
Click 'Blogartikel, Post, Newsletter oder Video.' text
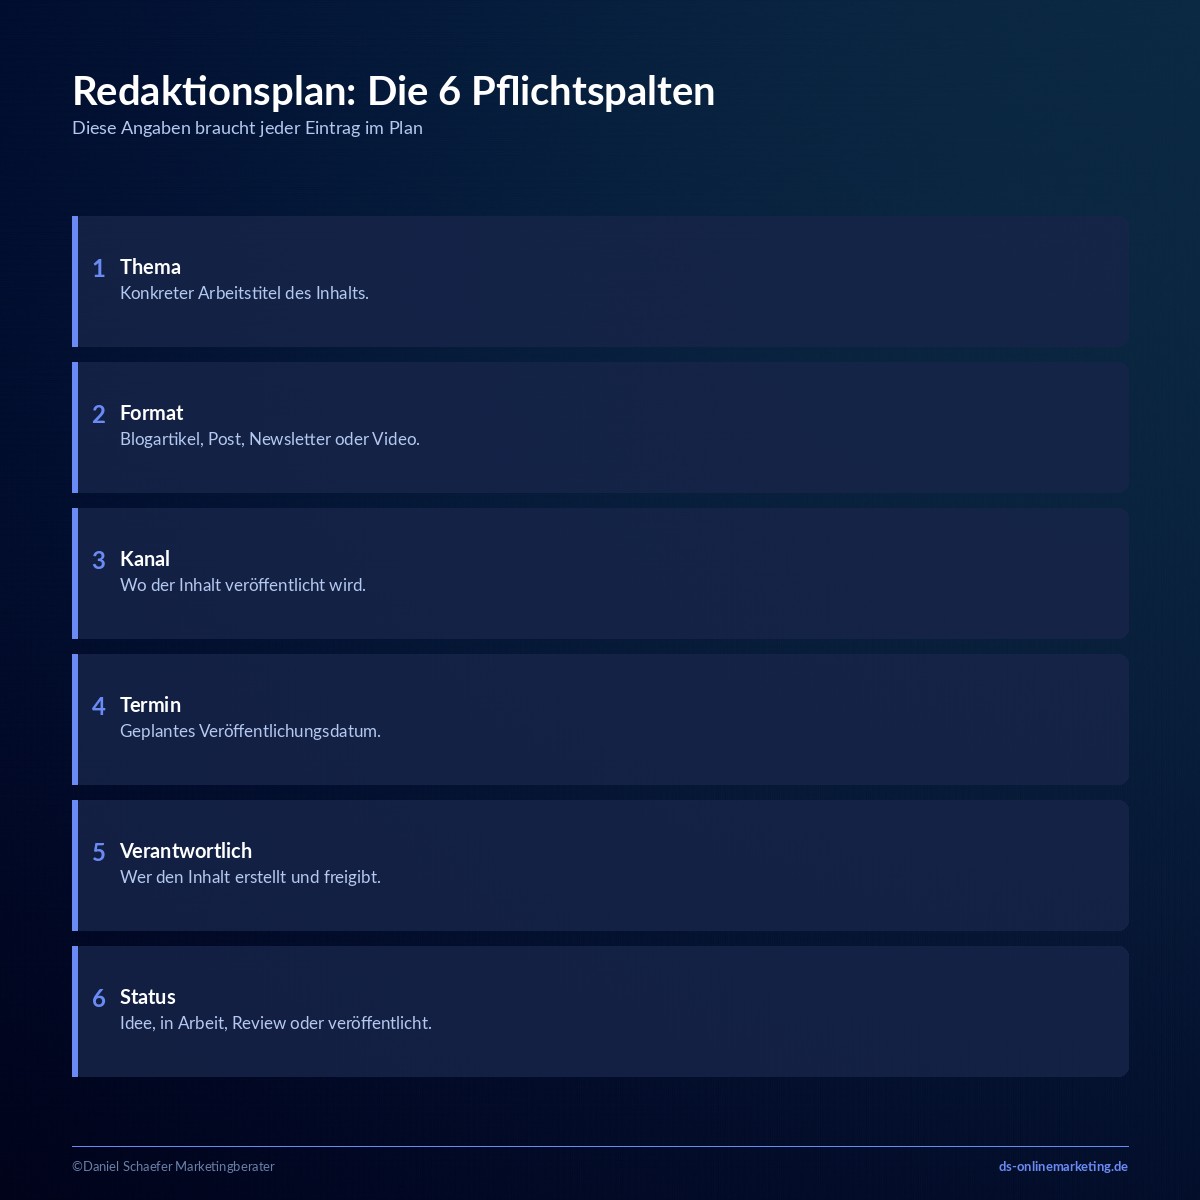[x=270, y=439]
